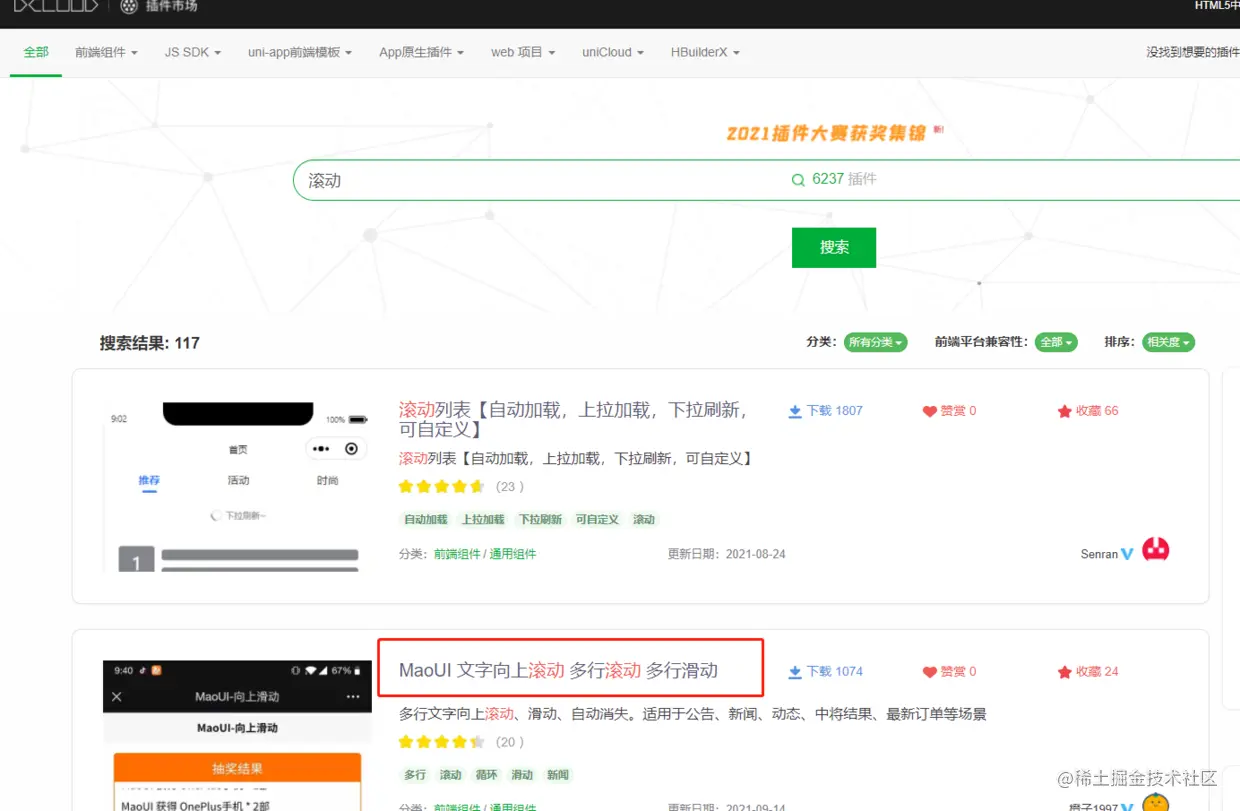The height and width of the screenshot is (811, 1240).
Task: Click download icon of 滚动列表 plugin
Action: point(795,411)
